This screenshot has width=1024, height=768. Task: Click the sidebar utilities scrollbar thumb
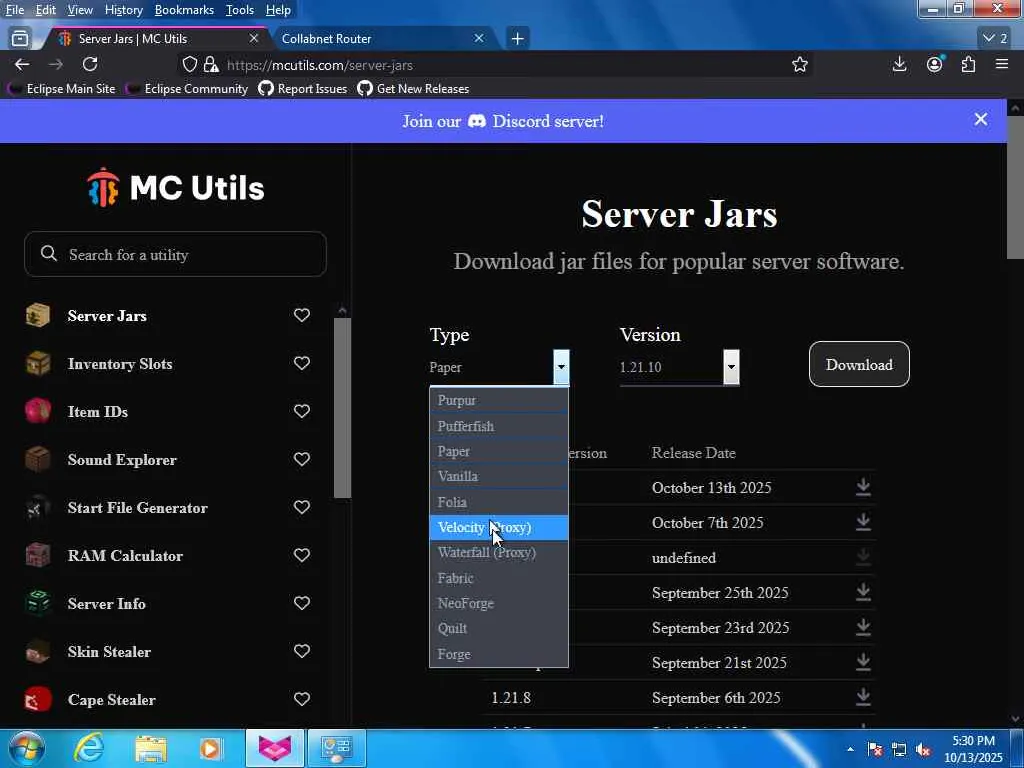pos(342,408)
